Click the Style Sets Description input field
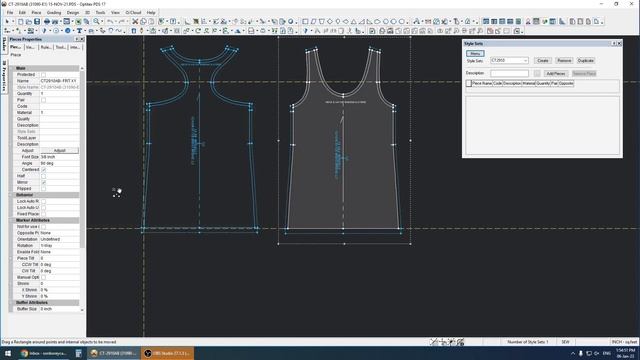Screen dimensions: 640x360 509,73
